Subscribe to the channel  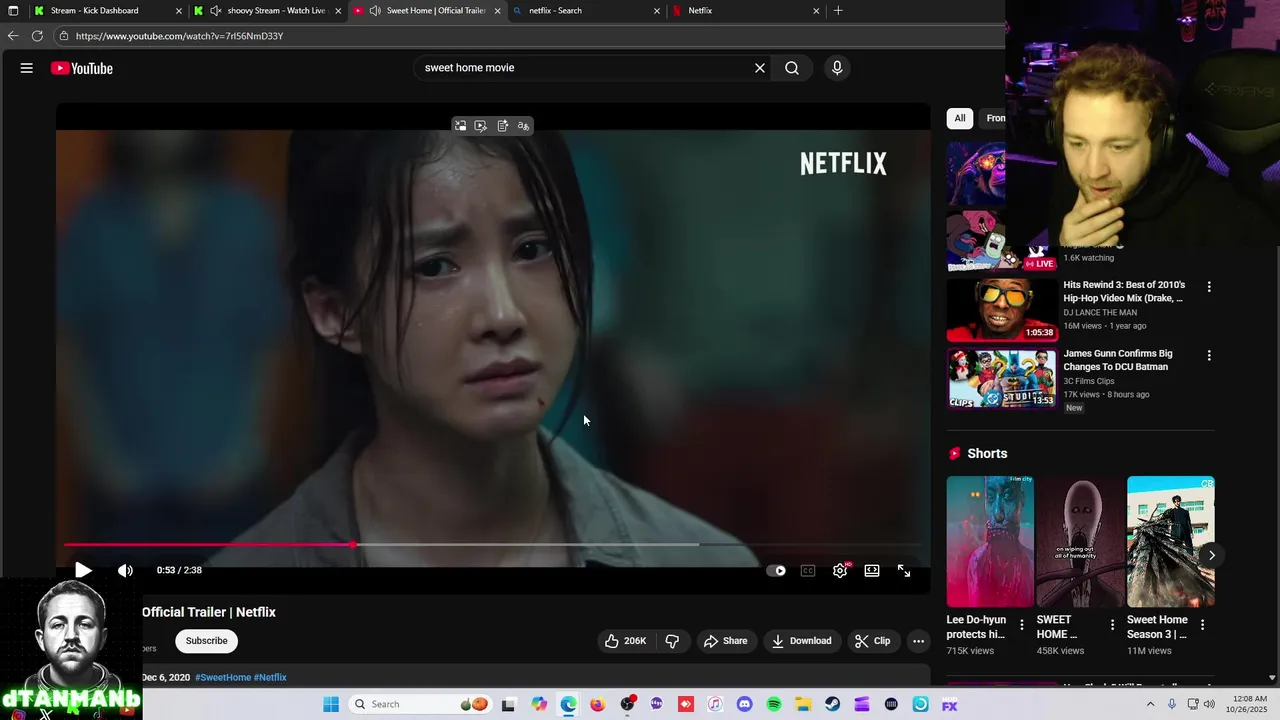click(x=207, y=641)
